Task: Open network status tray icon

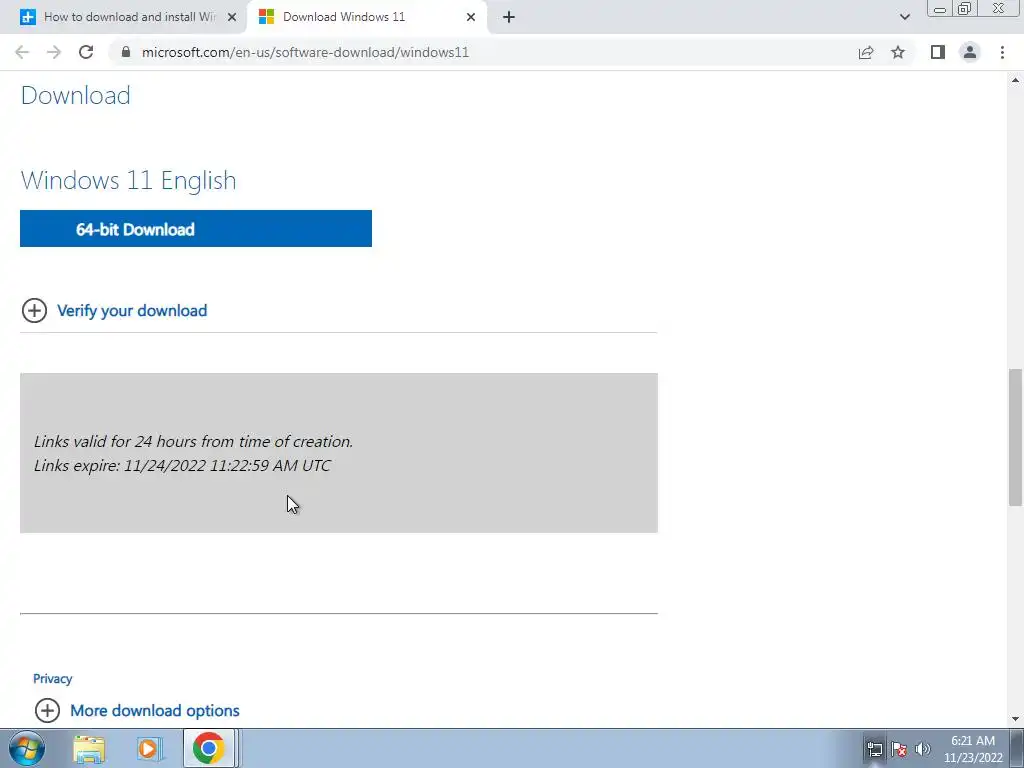Action: pyautogui.click(x=874, y=749)
